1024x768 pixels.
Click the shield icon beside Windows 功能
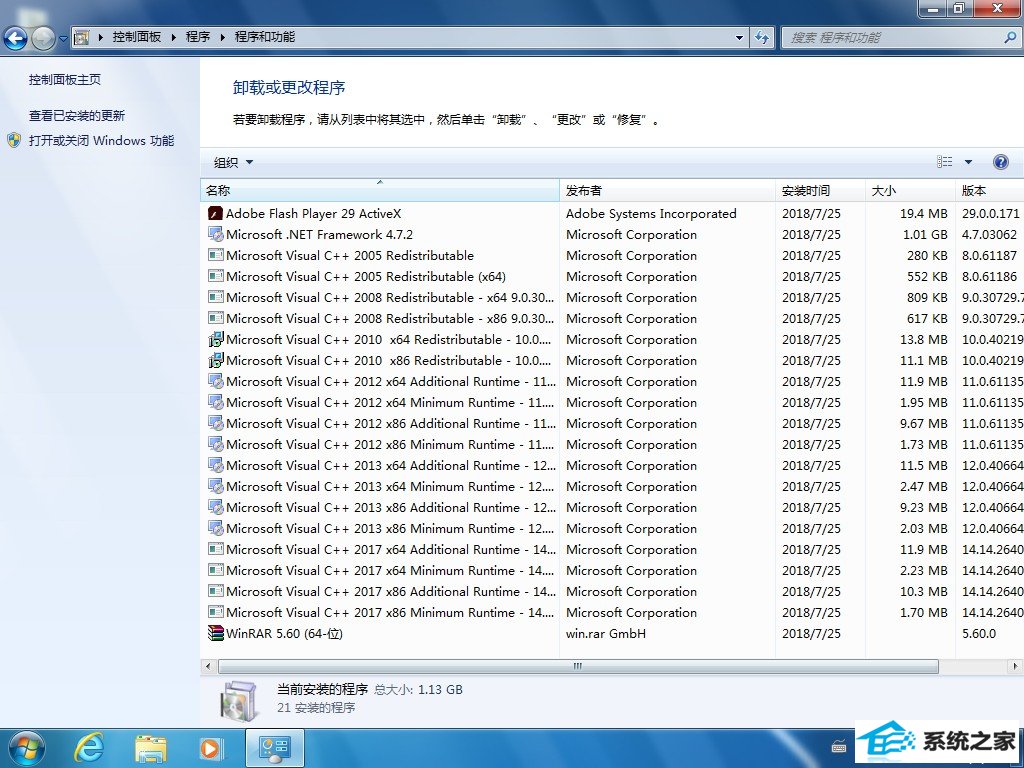coord(14,140)
